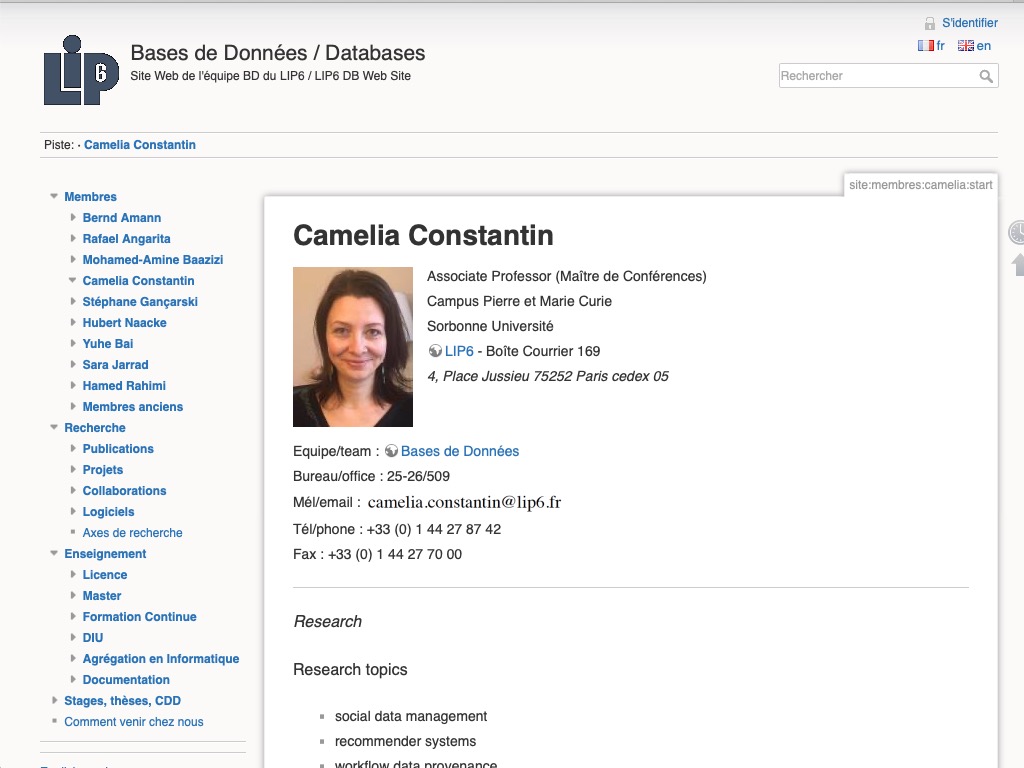Collapse the Membres sidebar section

click(54, 196)
